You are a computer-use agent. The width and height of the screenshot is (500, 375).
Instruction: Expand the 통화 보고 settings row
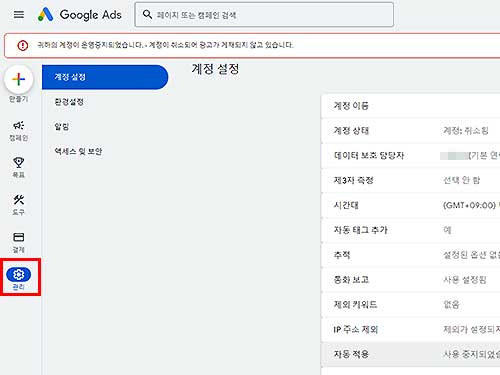[x=411, y=280]
